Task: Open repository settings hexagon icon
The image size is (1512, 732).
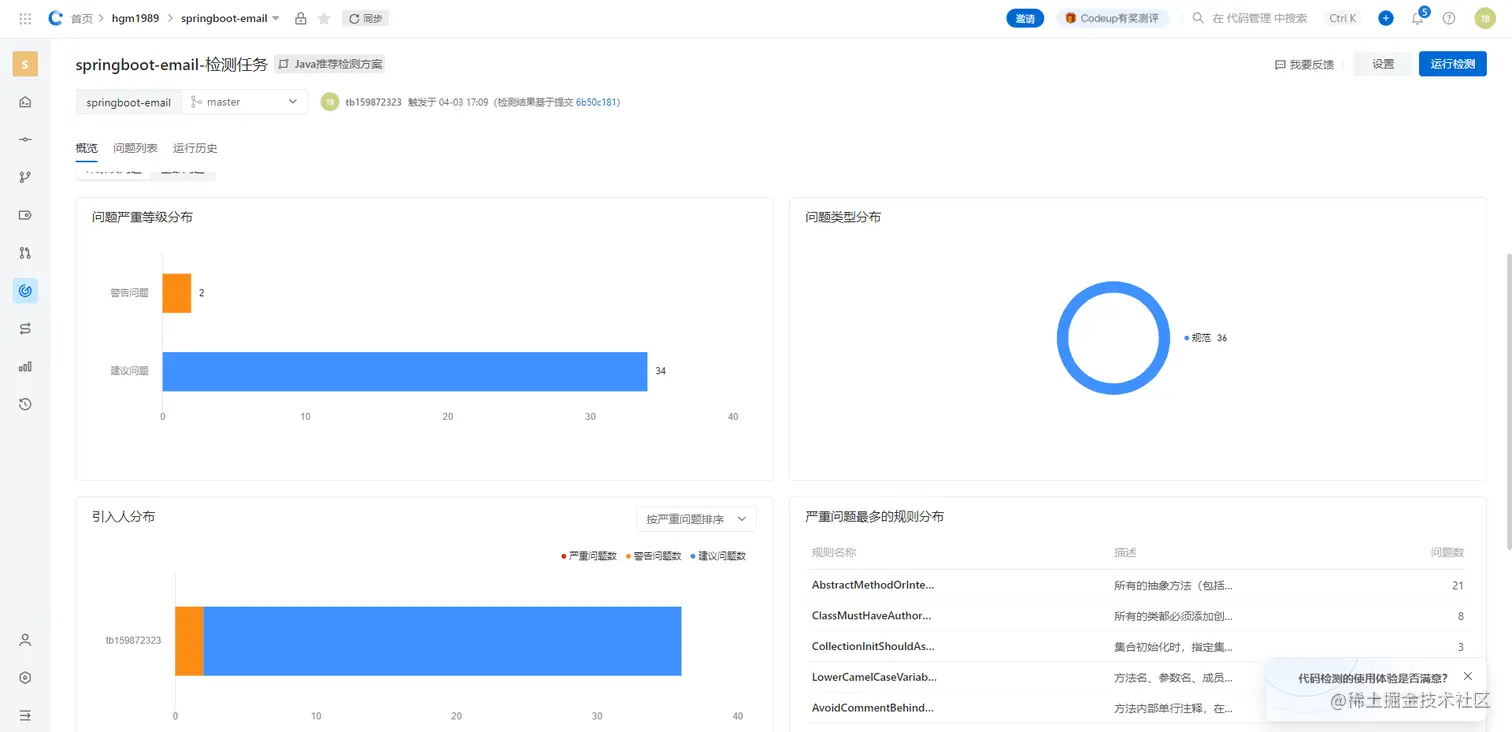Action: click(25, 677)
